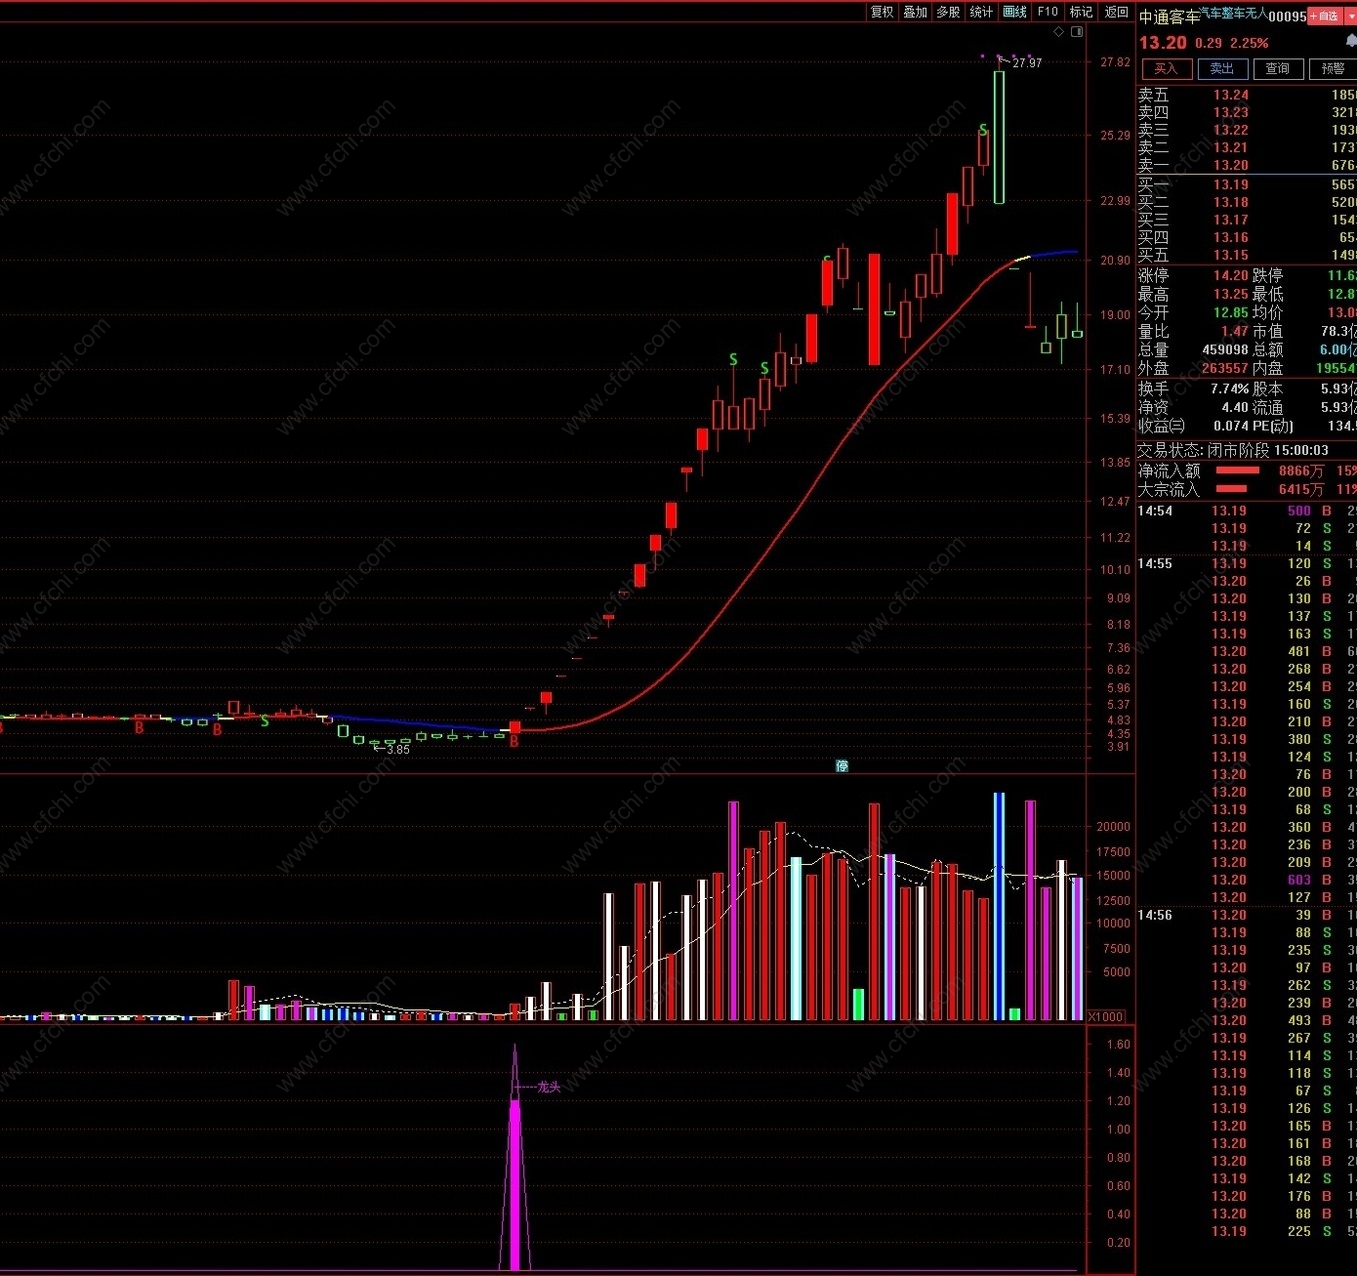Image resolution: width=1357 pixels, height=1276 pixels.
Task: Click the 大宗流入 red flow bar
Action: [x=1231, y=489]
